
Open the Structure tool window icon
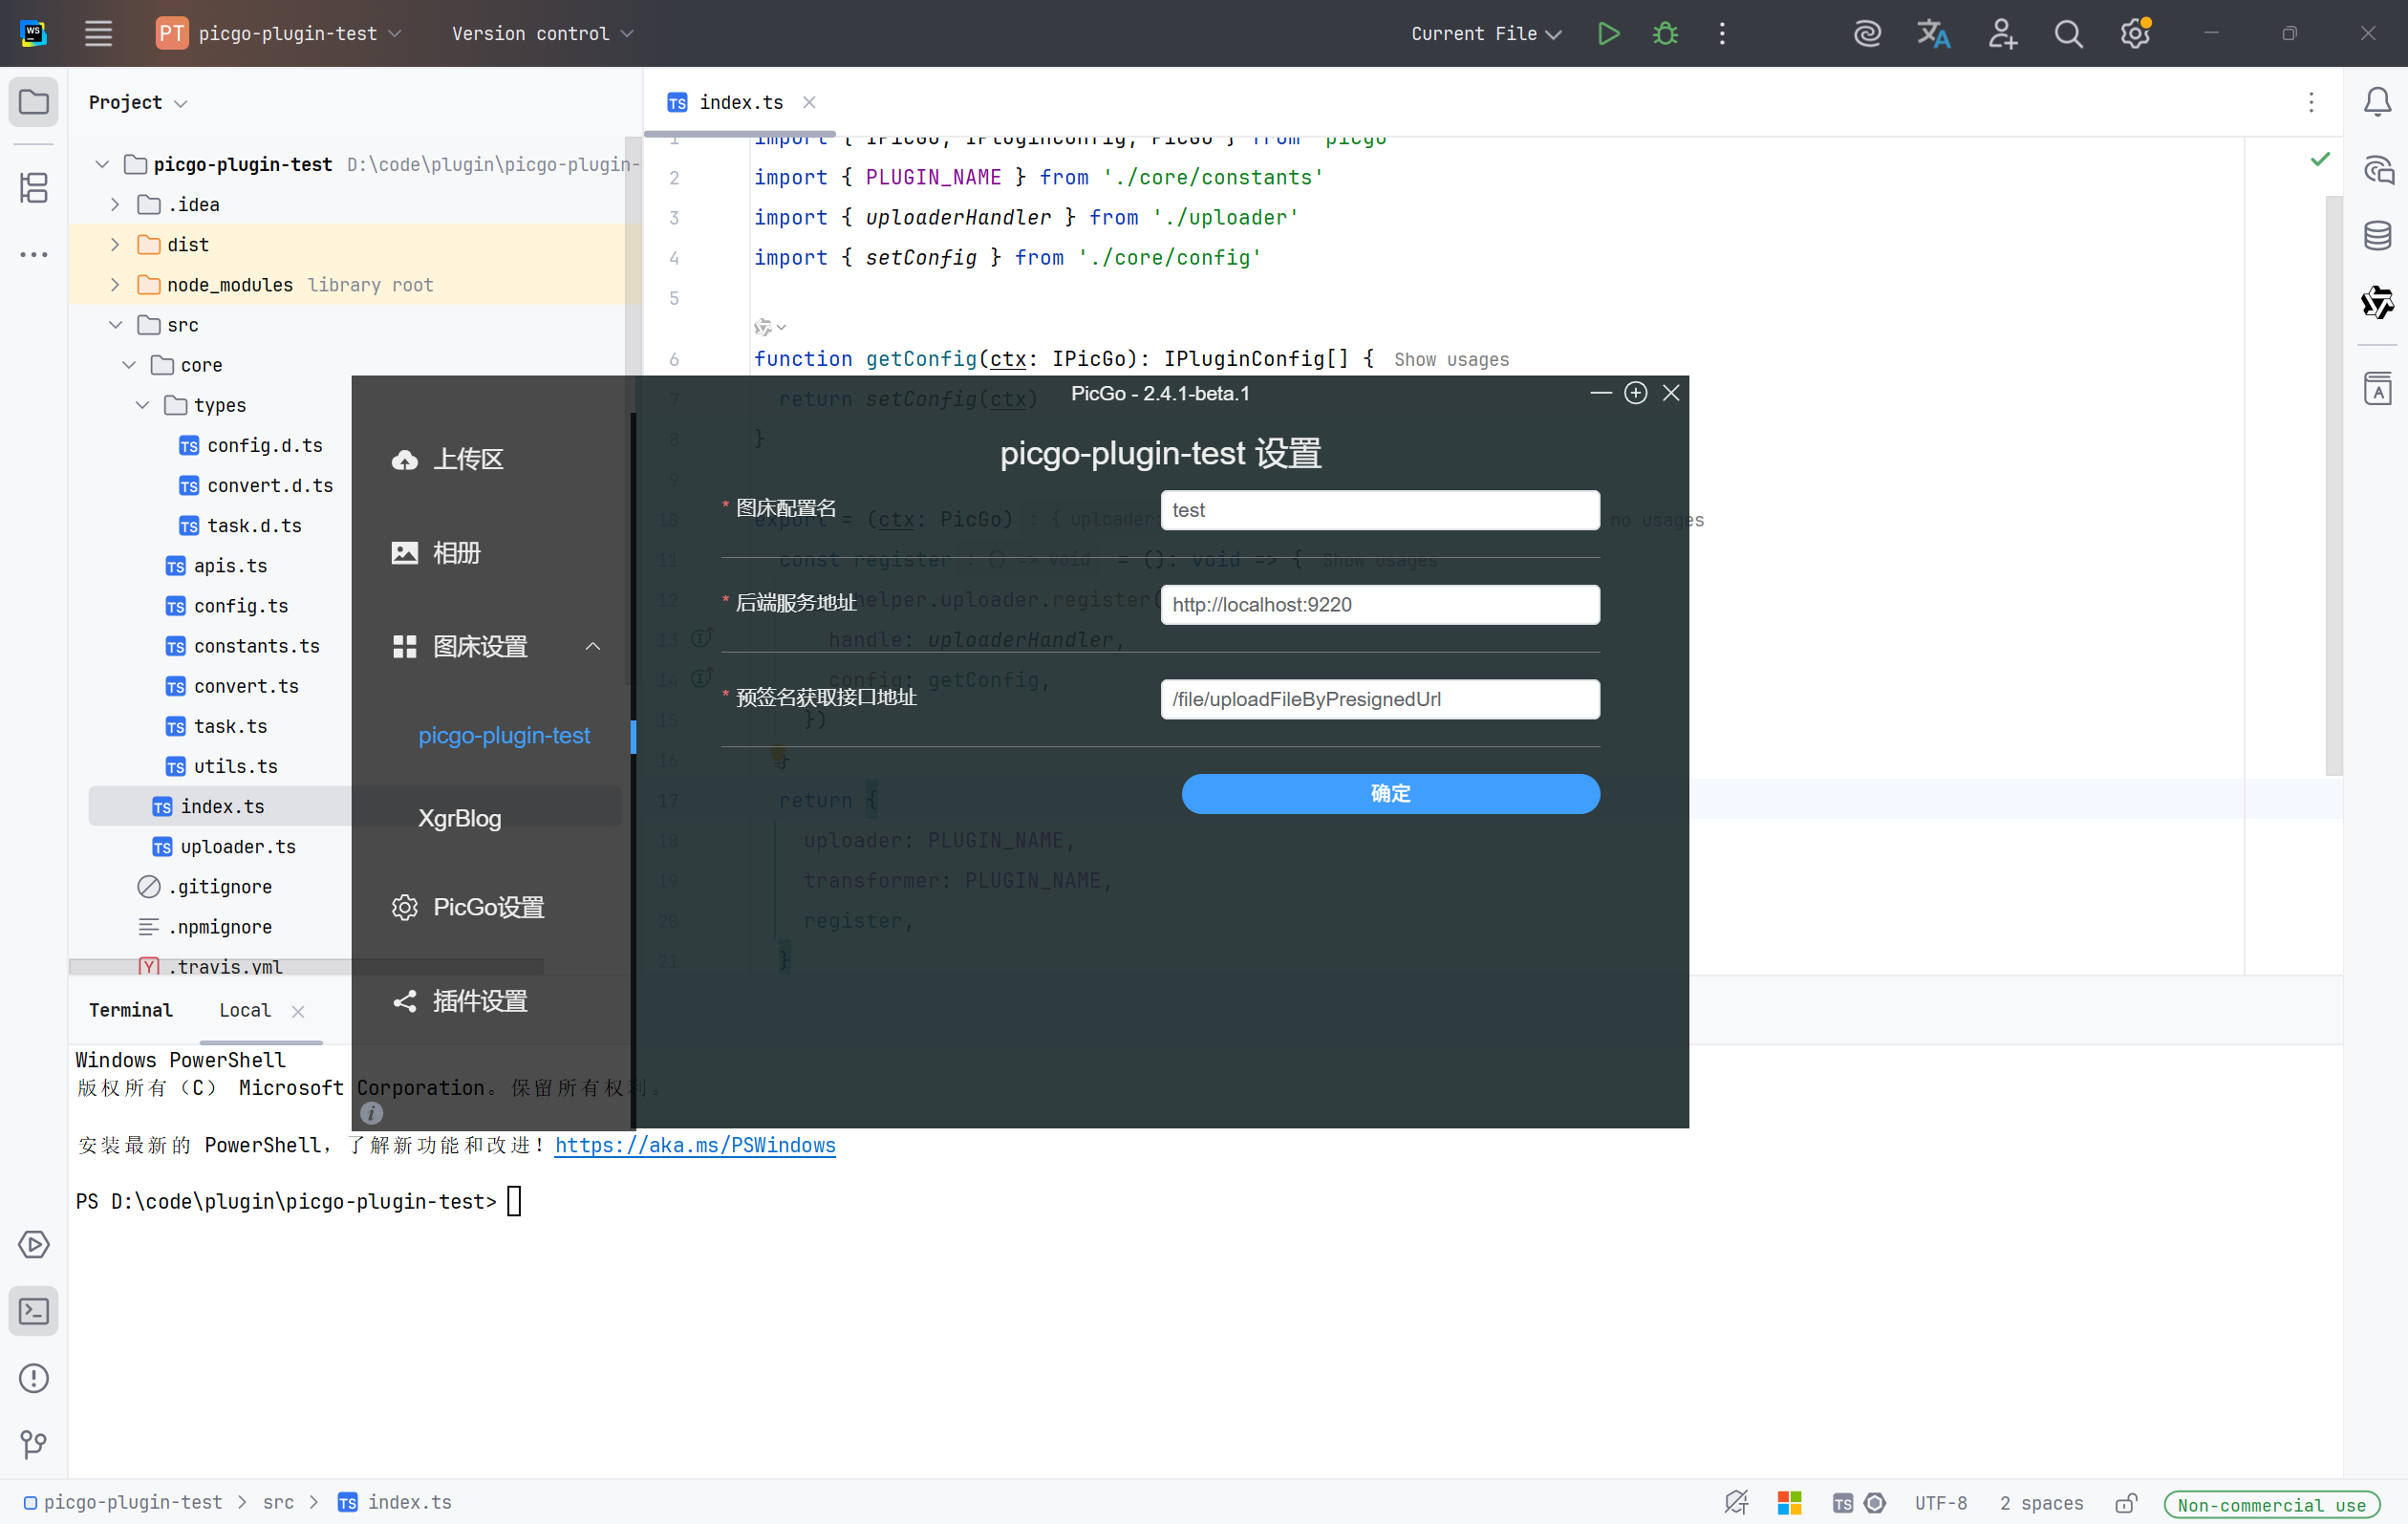click(x=34, y=187)
